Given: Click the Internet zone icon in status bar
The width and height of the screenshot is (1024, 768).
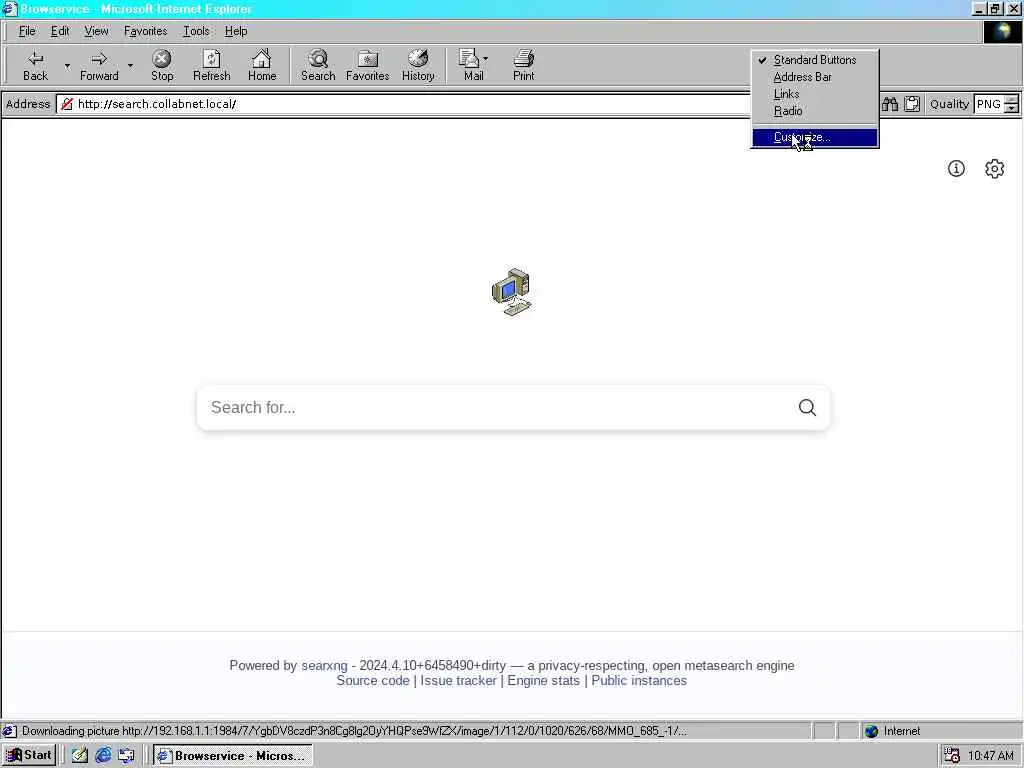Looking at the screenshot, I should click(872, 731).
